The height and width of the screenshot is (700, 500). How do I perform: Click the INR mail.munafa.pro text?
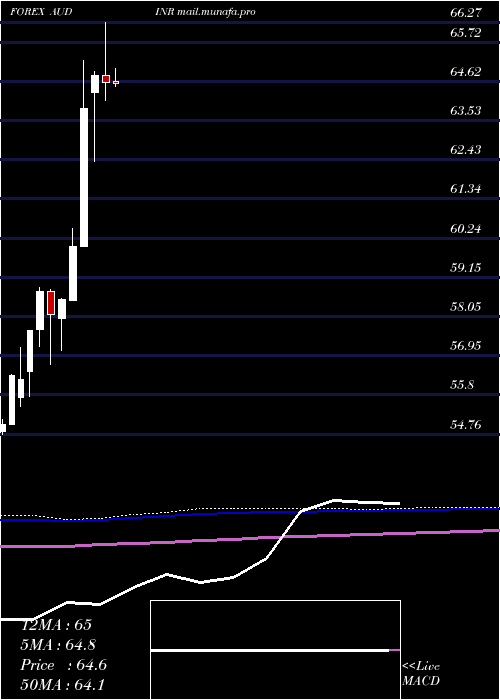205,12
